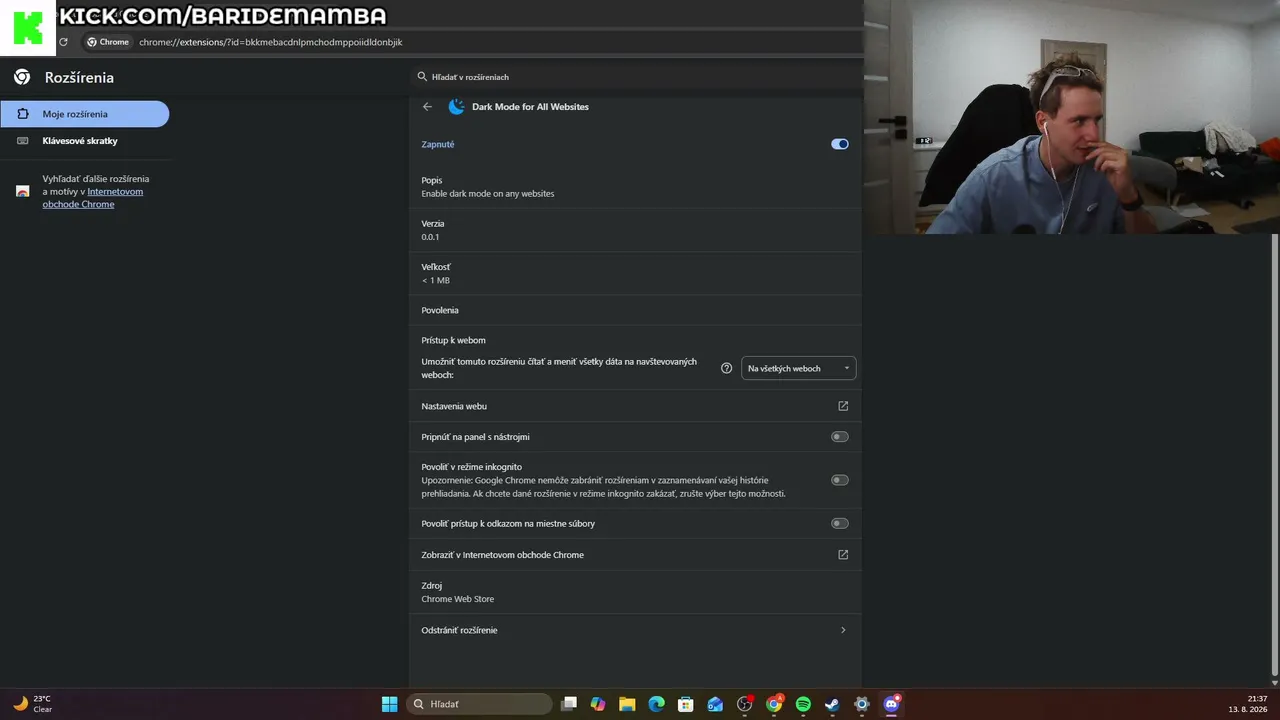The height and width of the screenshot is (720, 1280).
Task: Go back using the arrow beside Dark Mode title
Action: (427, 107)
